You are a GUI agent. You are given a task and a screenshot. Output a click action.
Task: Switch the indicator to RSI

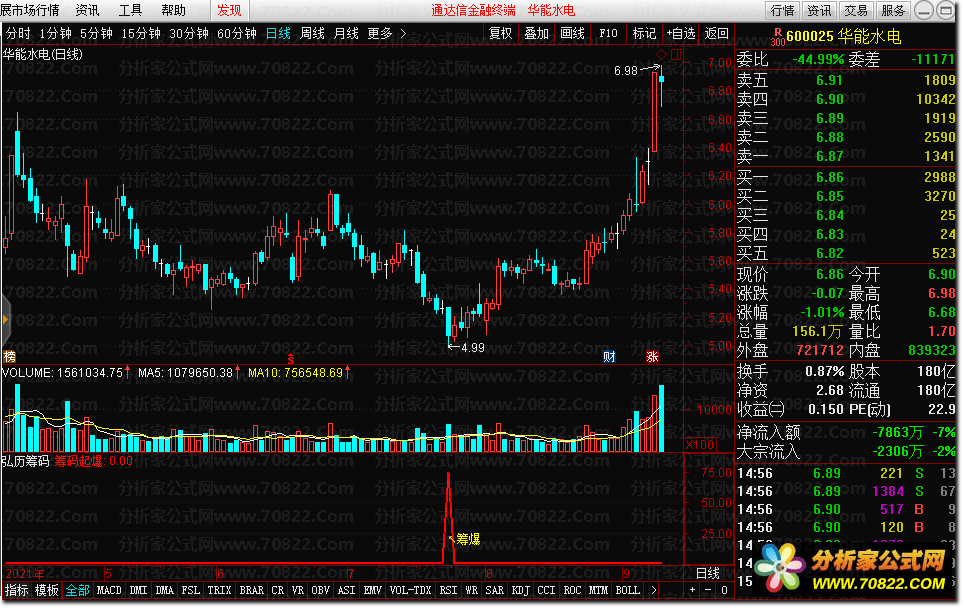coord(448,590)
